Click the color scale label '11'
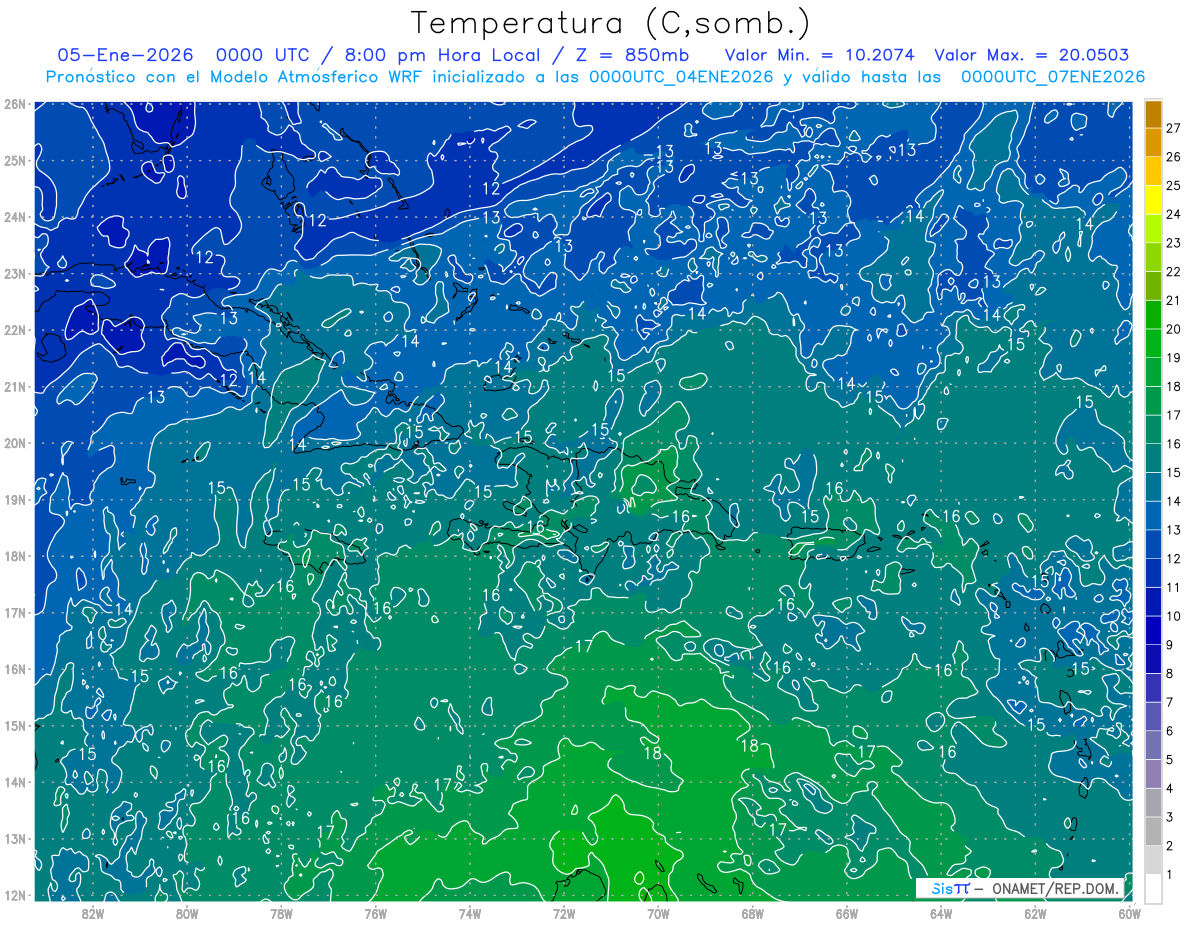Screen dimensions: 1200x927 pyautogui.click(x=1173, y=587)
